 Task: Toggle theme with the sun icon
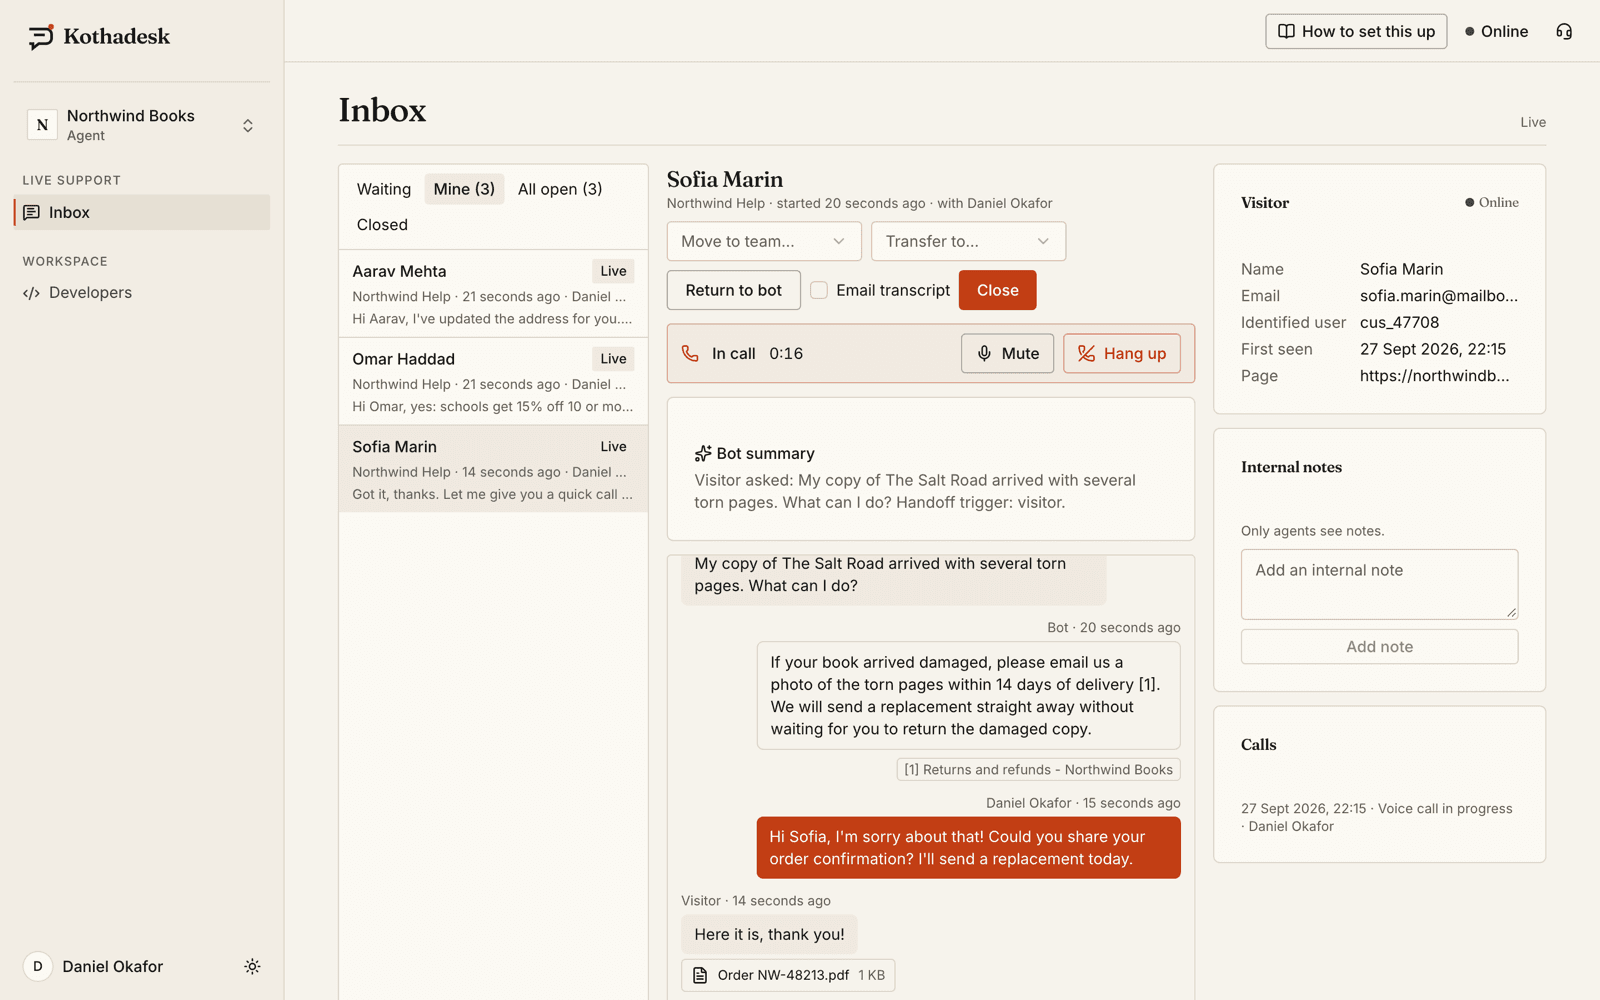click(252, 966)
